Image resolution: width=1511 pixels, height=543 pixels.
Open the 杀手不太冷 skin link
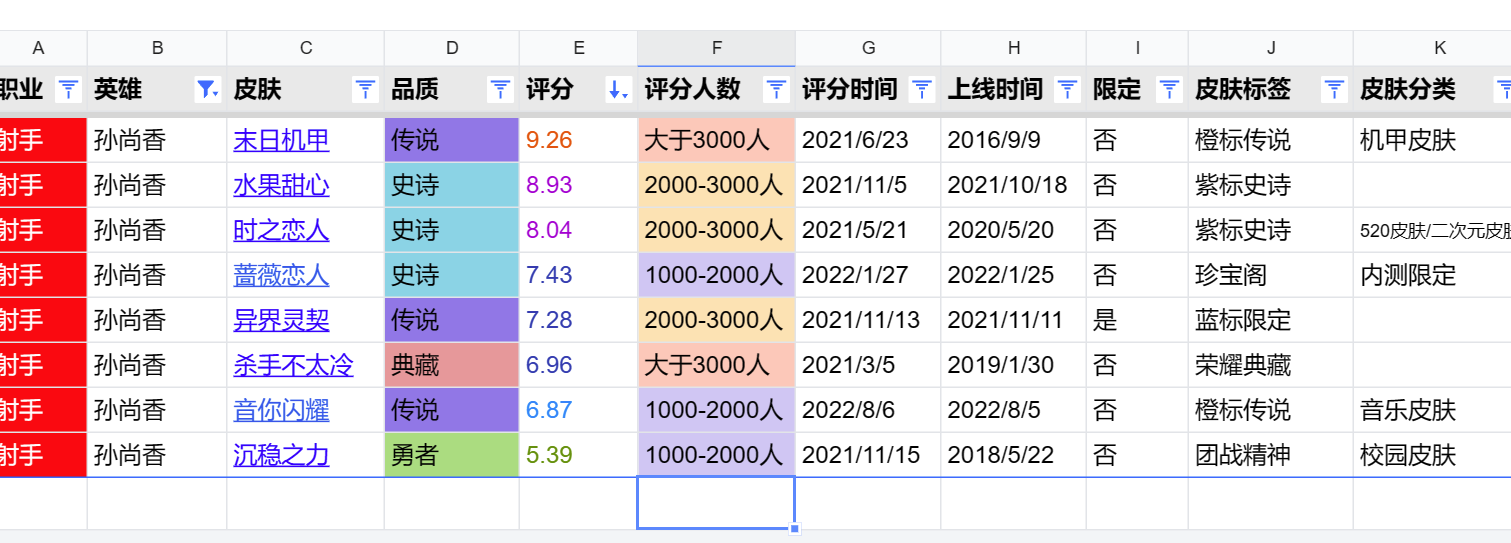click(293, 365)
